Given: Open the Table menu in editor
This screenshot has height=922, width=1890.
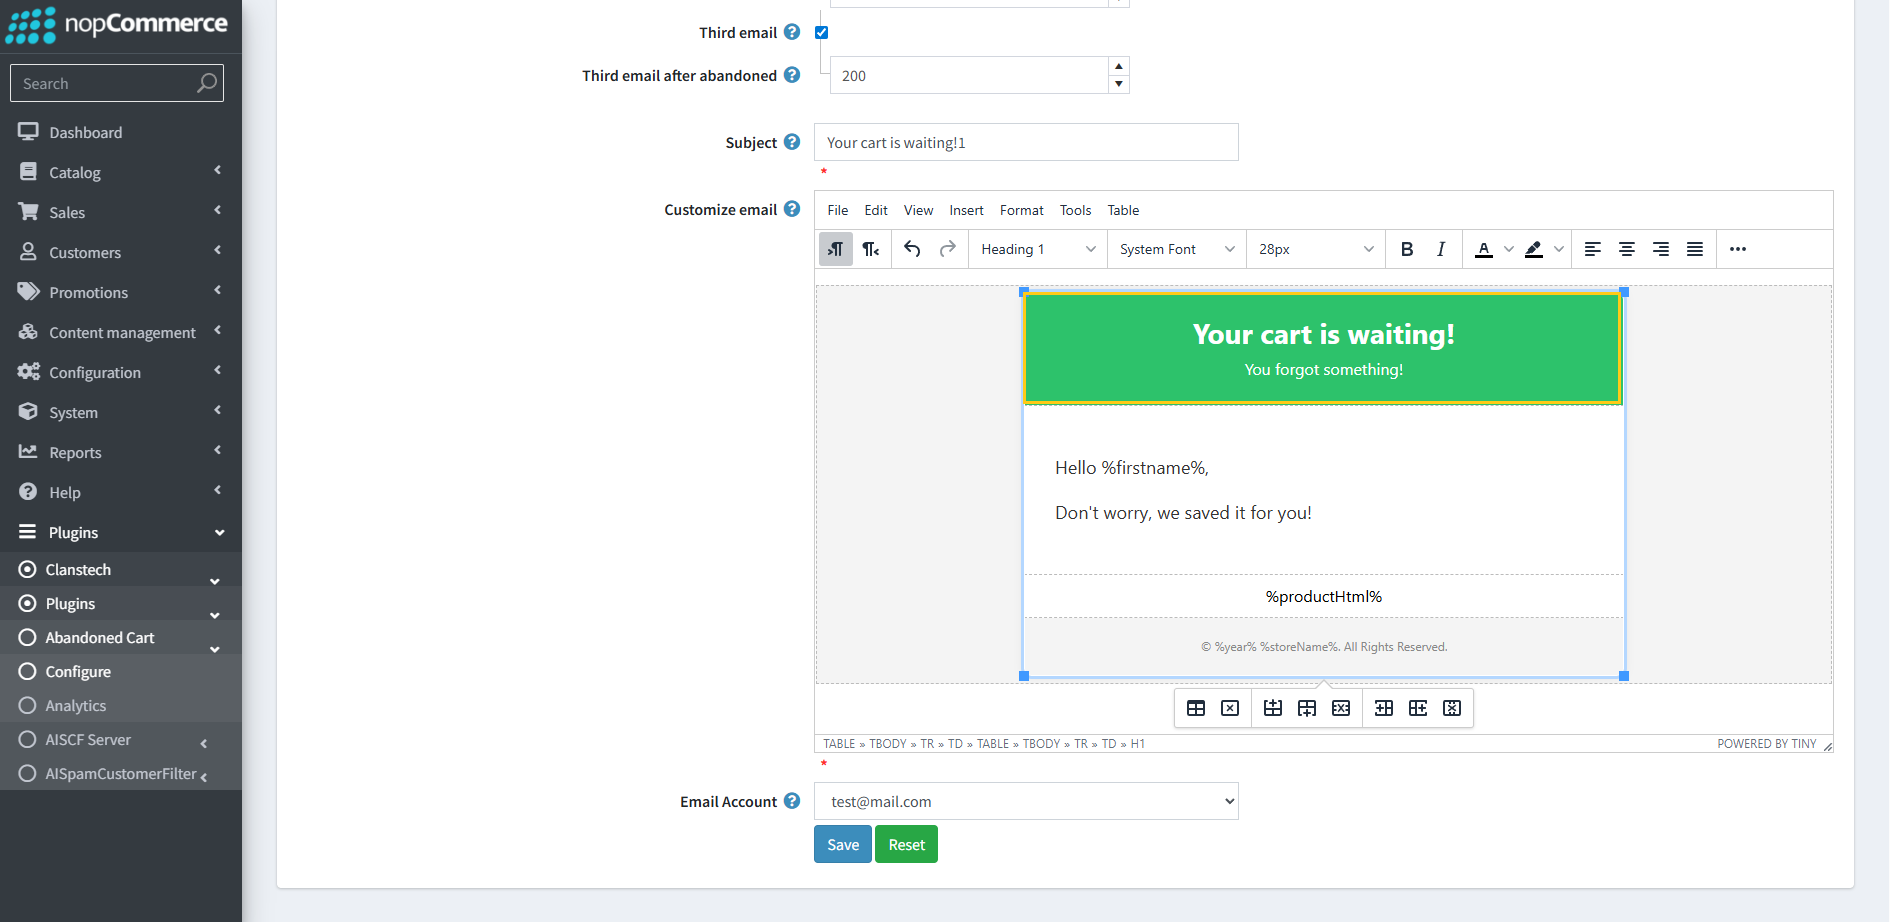Looking at the screenshot, I should click(1123, 210).
